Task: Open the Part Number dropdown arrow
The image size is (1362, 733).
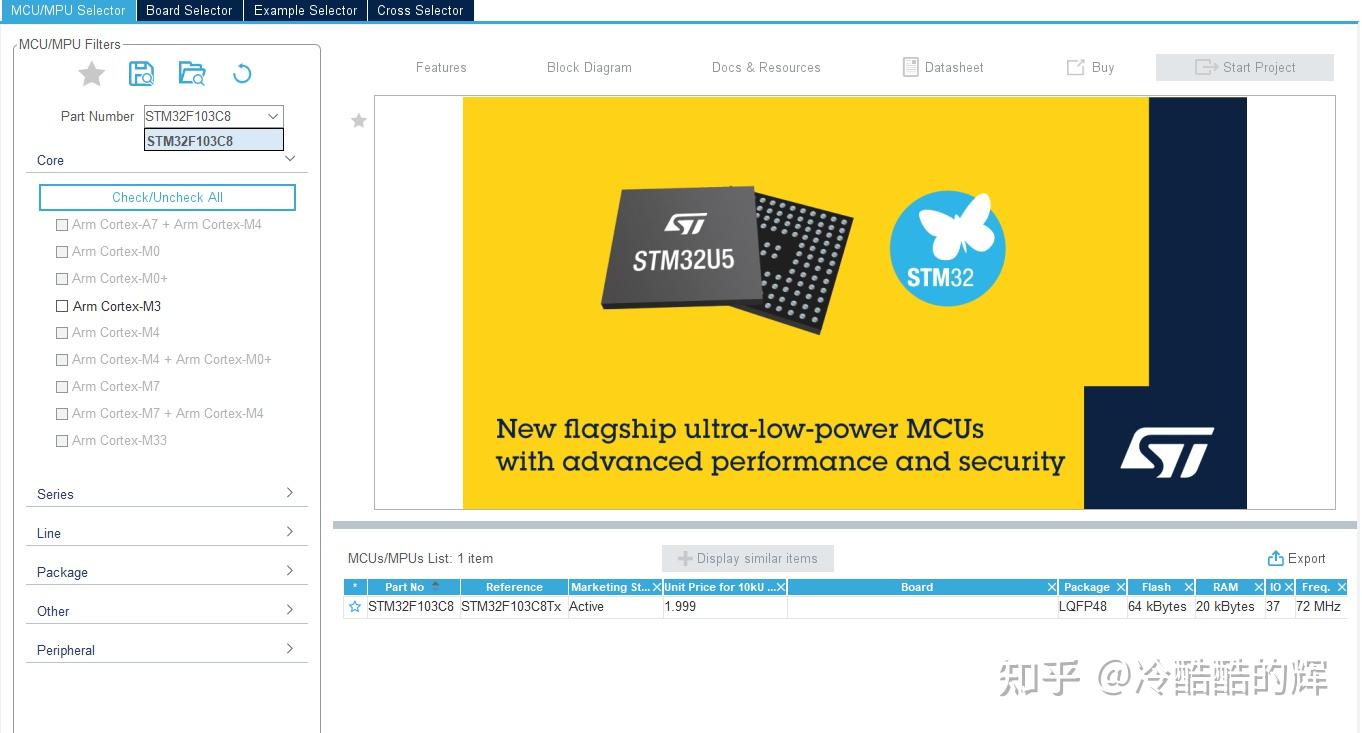Action: [x=272, y=116]
